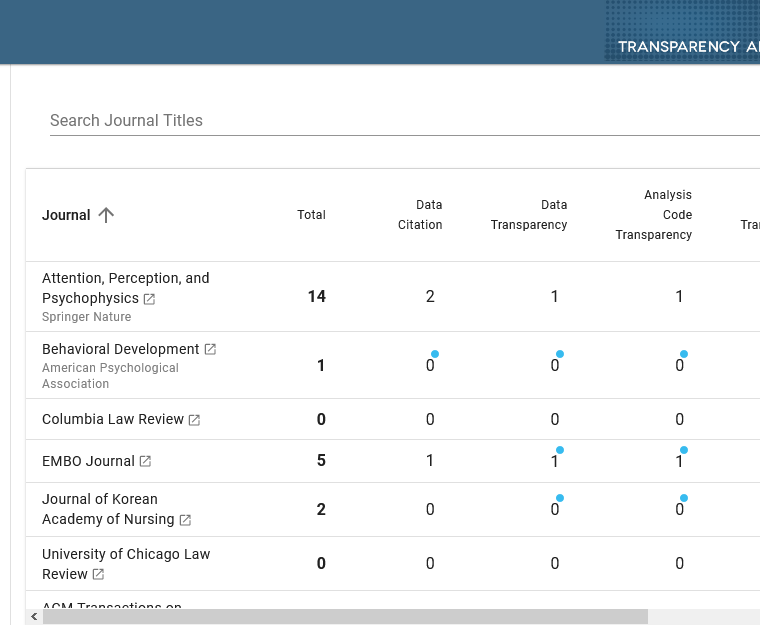Open external link icon beside Behavioral Development
Image resolution: width=760 pixels, height=625 pixels.
pyautogui.click(x=210, y=349)
